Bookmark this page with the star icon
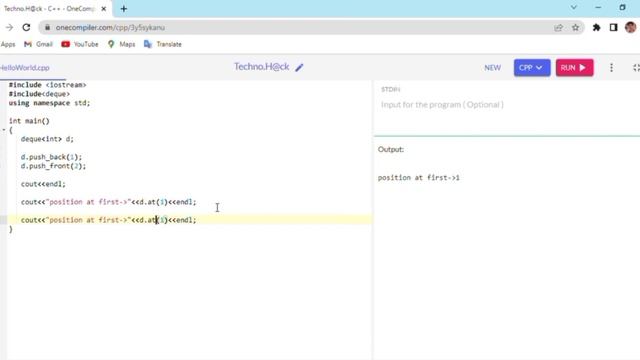This screenshot has width=640, height=360. pyautogui.click(x=575, y=27)
